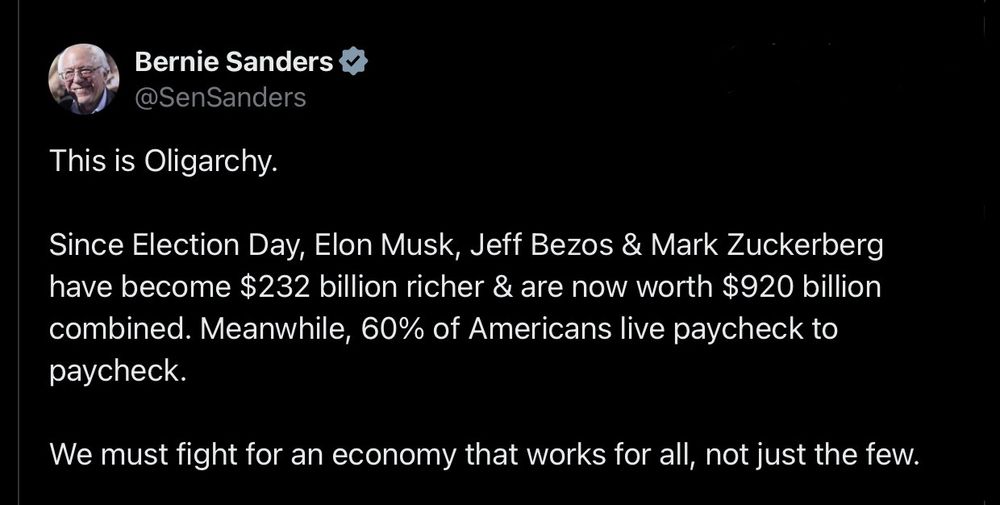1000x505 pixels.
Task: Open the @SenSanders handle link
Action: point(221,98)
